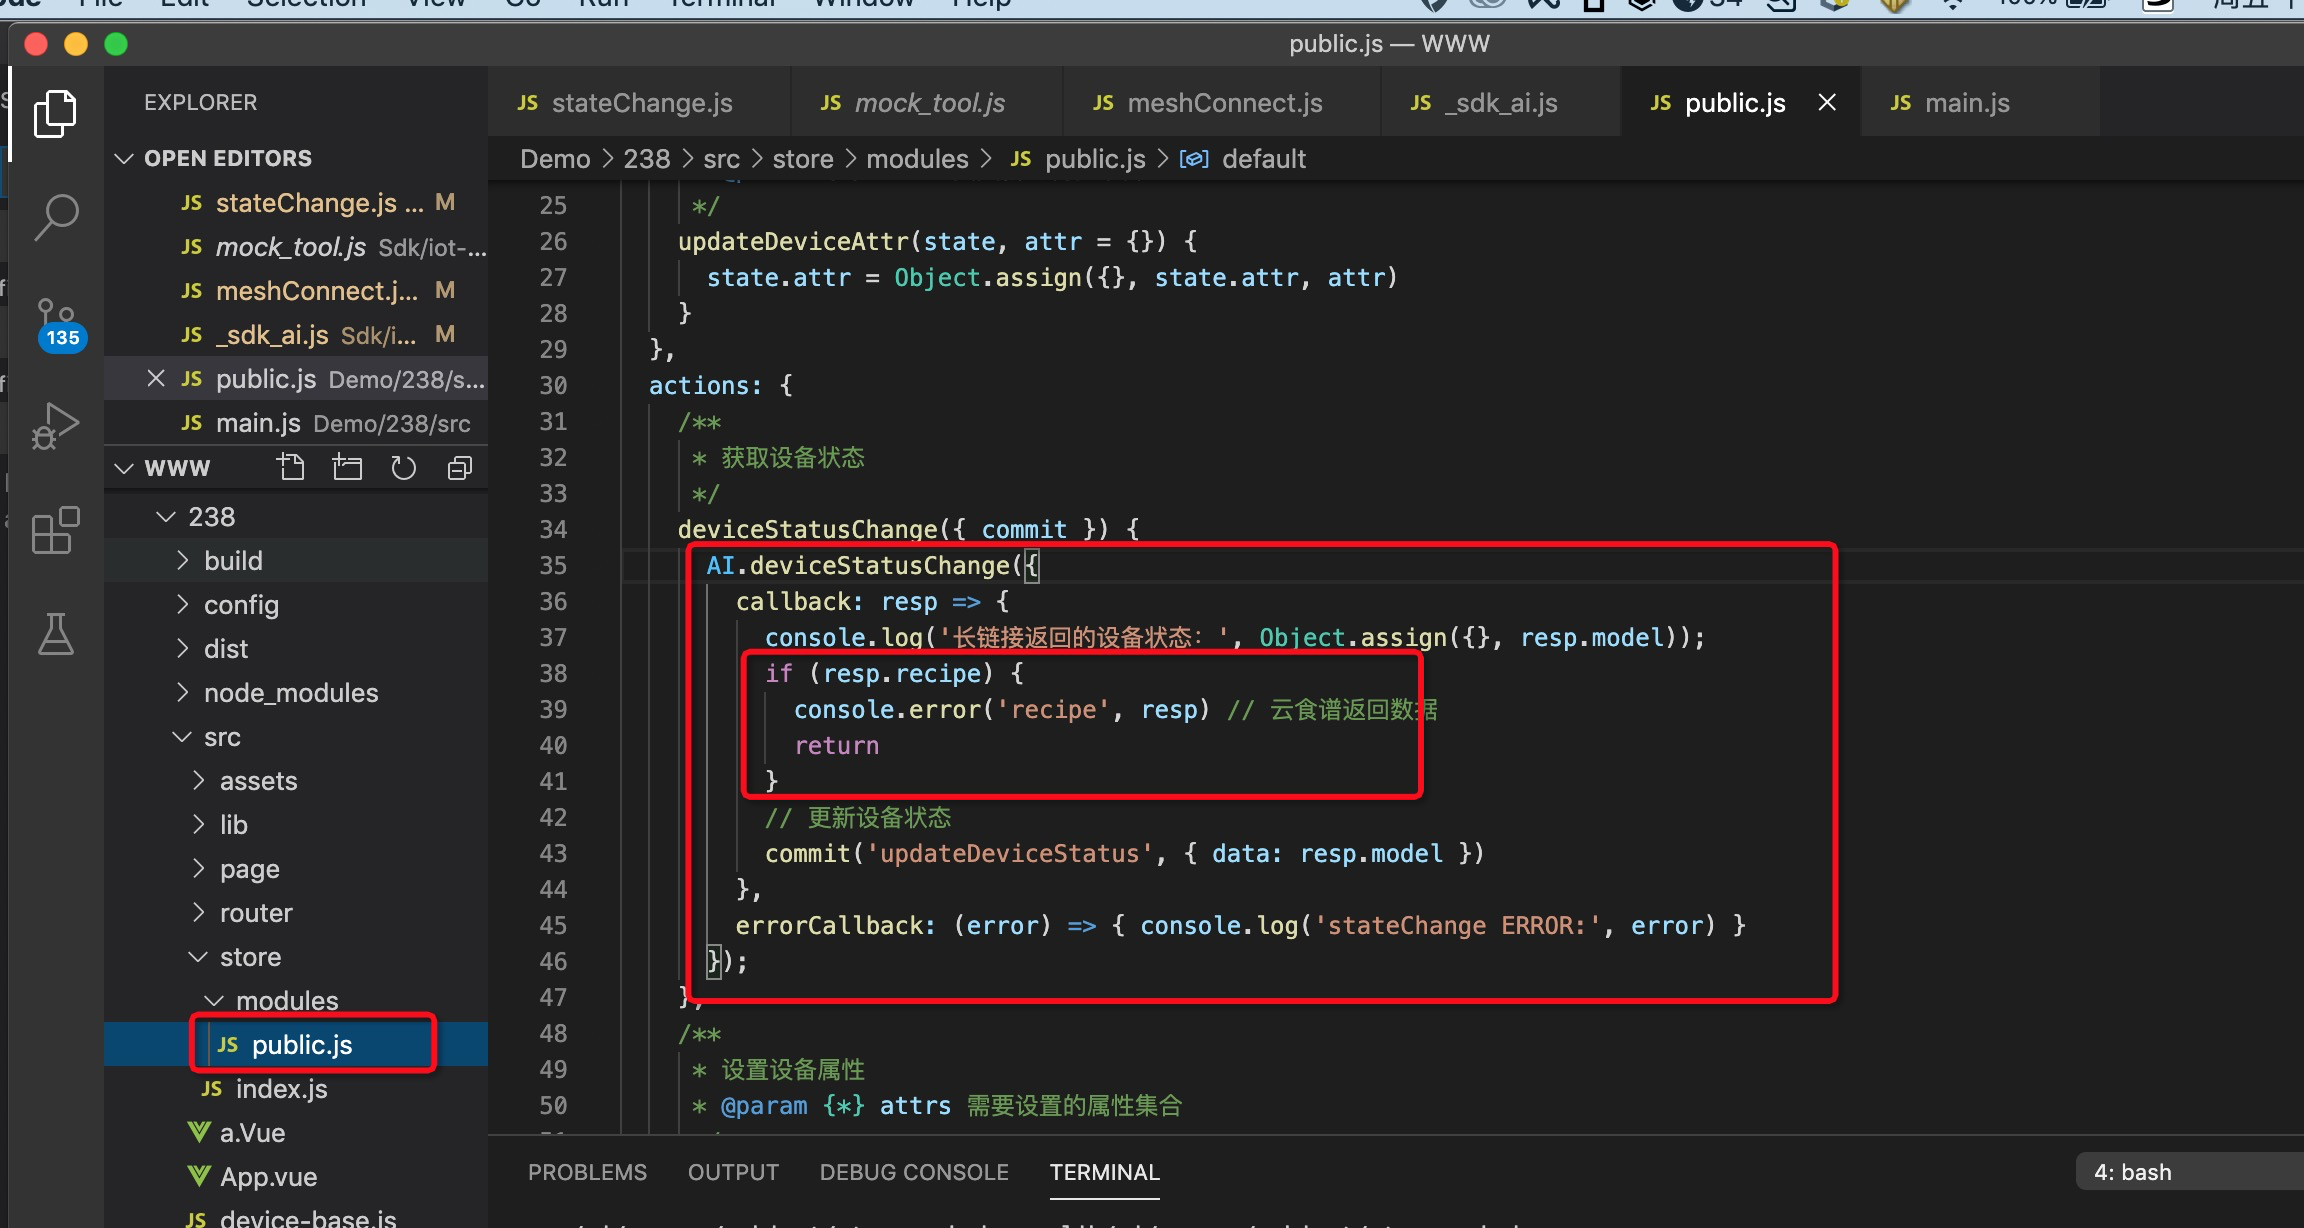Collapse the store folder
2304x1228 pixels.
[198, 956]
